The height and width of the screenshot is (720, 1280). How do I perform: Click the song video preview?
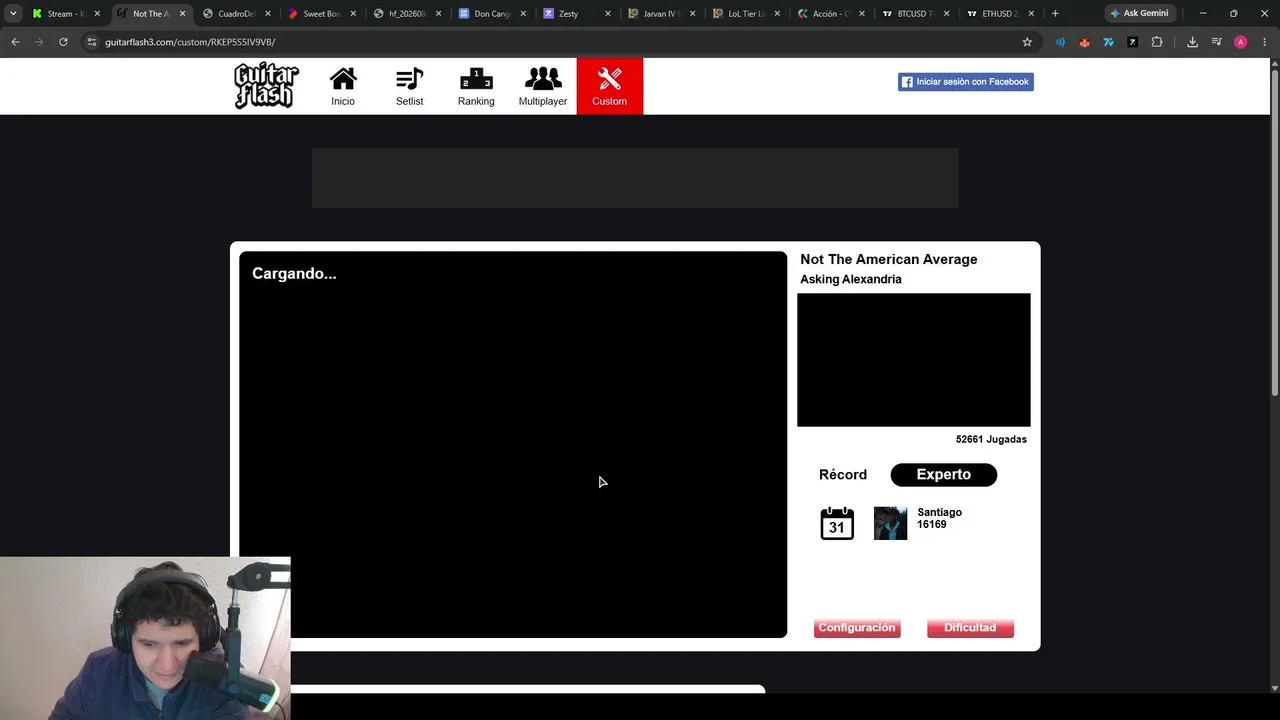pos(914,360)
